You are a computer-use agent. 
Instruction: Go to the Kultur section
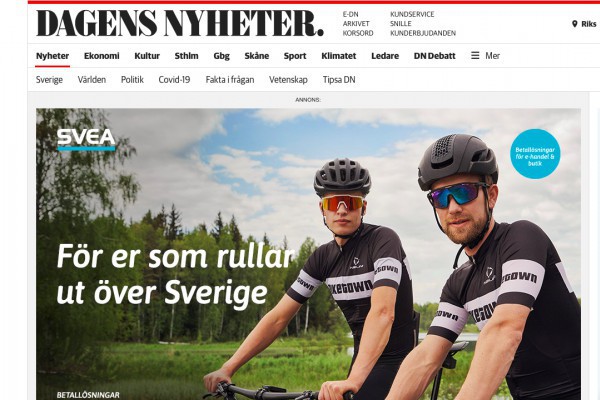point(147,56)
